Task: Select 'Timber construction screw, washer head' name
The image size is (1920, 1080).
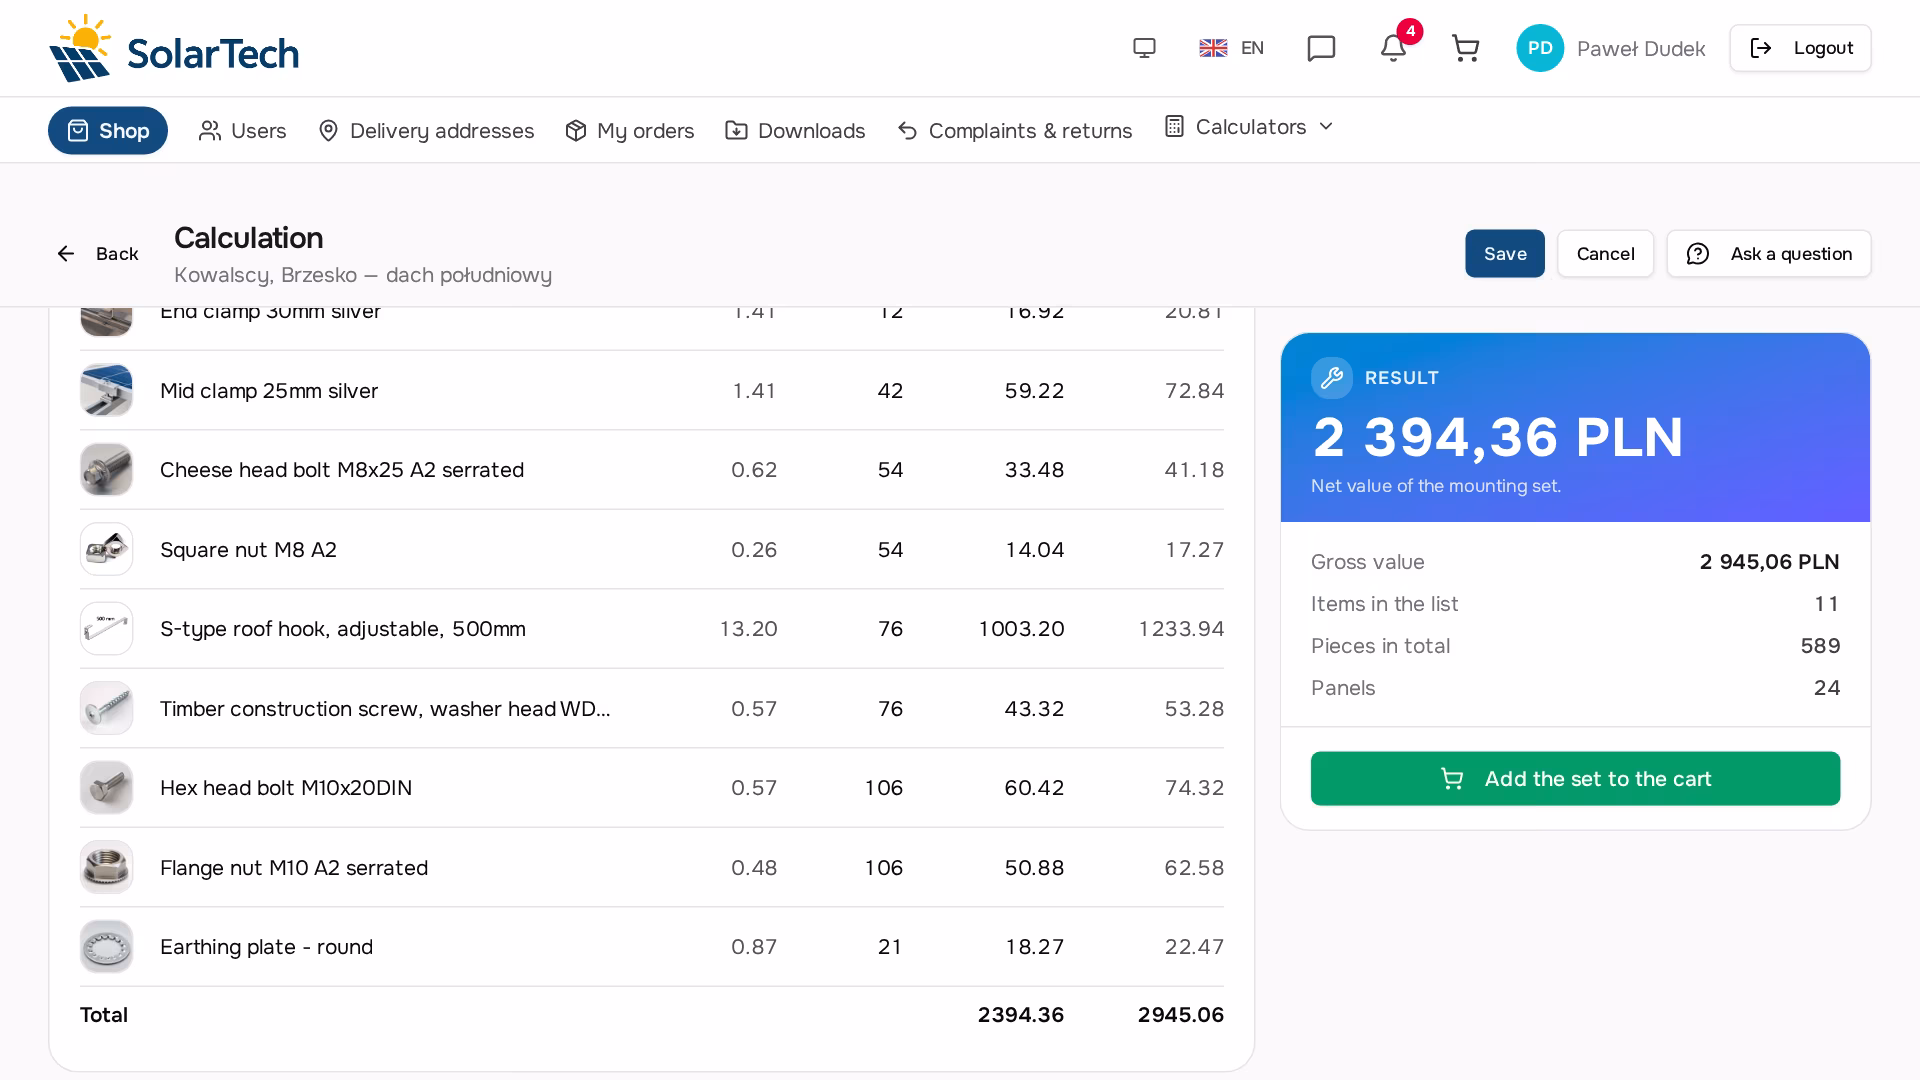Action: pyautogui.click(x=385, y=709)
